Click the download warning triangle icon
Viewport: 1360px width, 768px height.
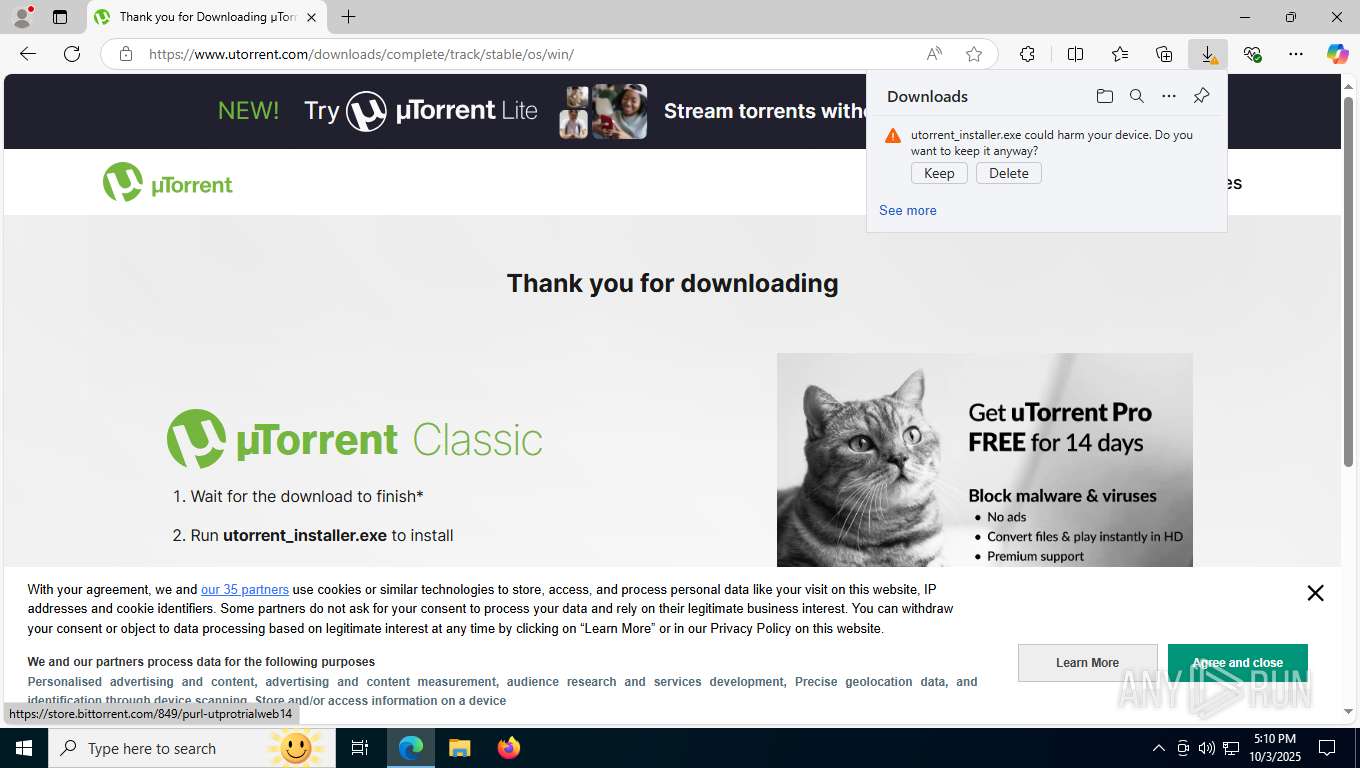tap(893, 136)
